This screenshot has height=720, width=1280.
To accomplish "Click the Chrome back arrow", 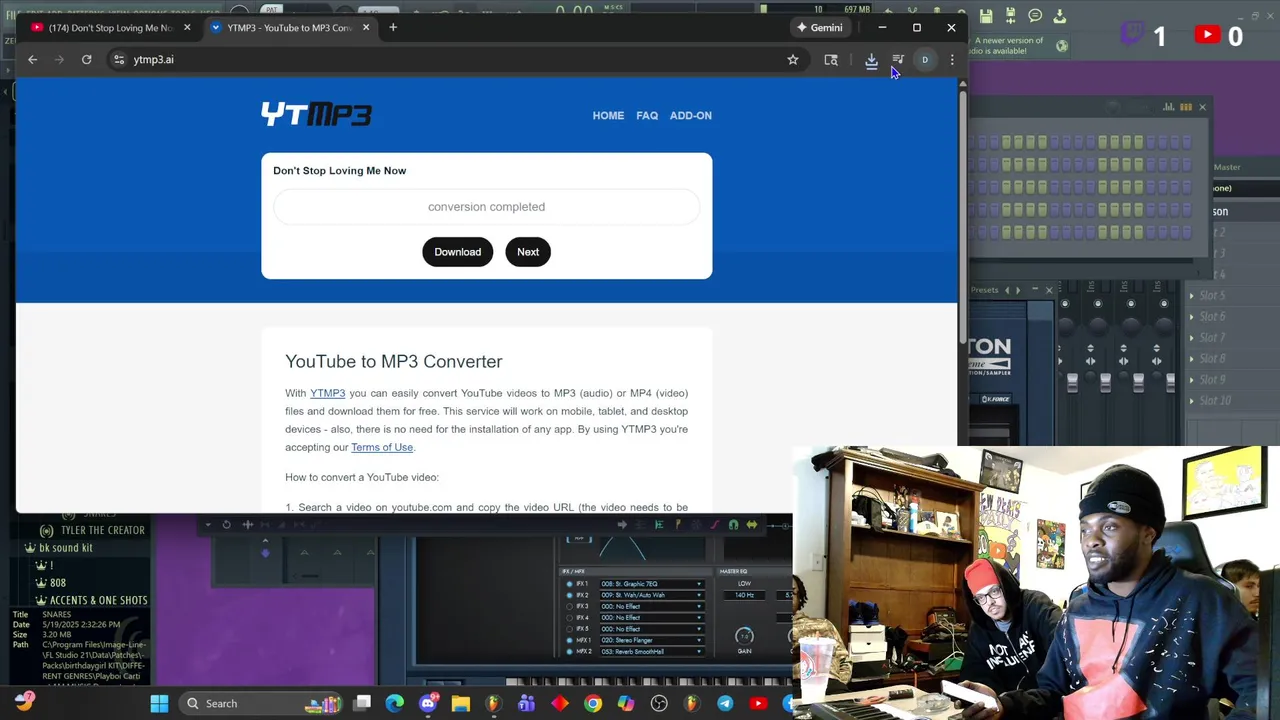I will 32,60.
